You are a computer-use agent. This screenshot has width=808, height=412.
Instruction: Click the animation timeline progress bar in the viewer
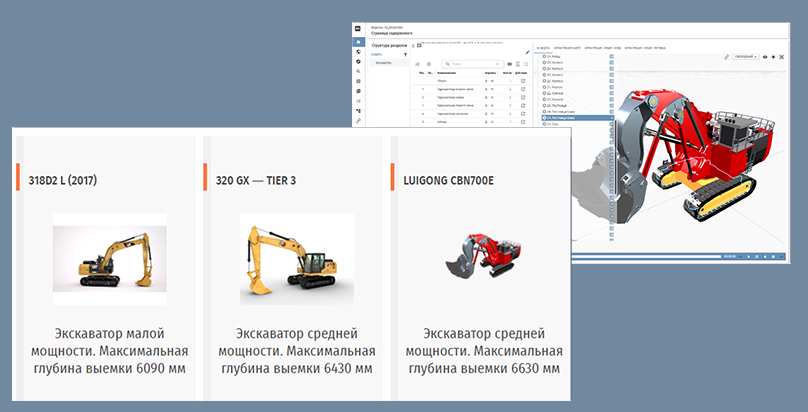tap(647, 256)
